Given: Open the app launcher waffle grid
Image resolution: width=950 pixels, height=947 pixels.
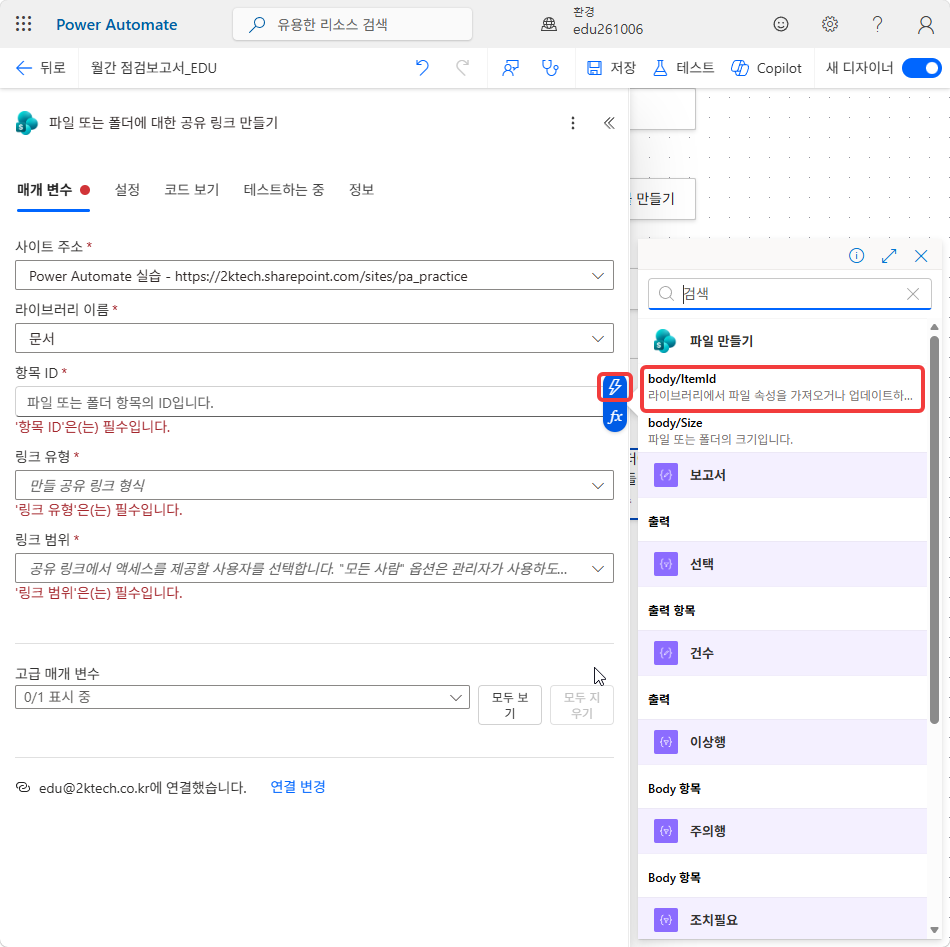Looking at the screenshot, I should (24, 24).
